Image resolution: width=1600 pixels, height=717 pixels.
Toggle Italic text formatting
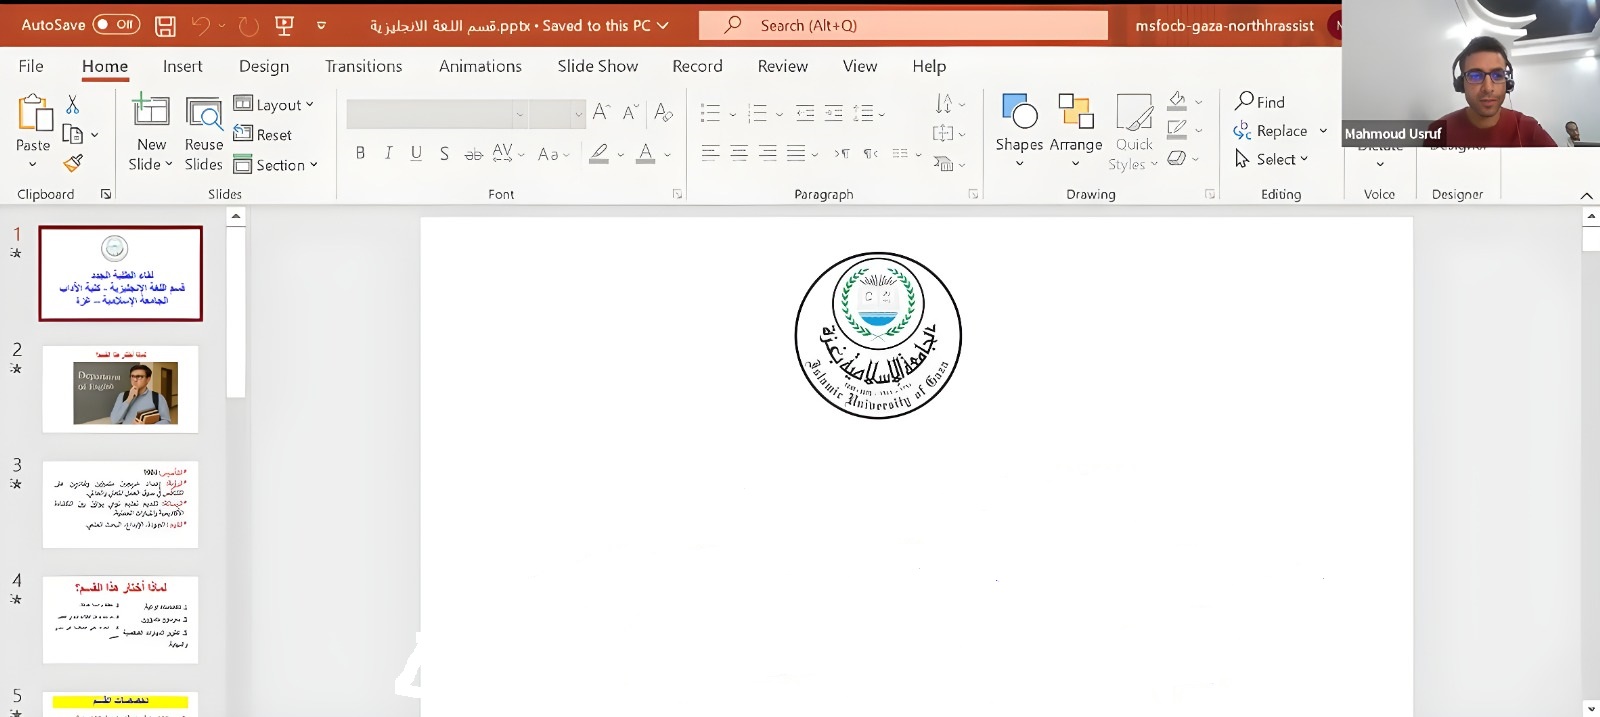[x=388, y=153]
